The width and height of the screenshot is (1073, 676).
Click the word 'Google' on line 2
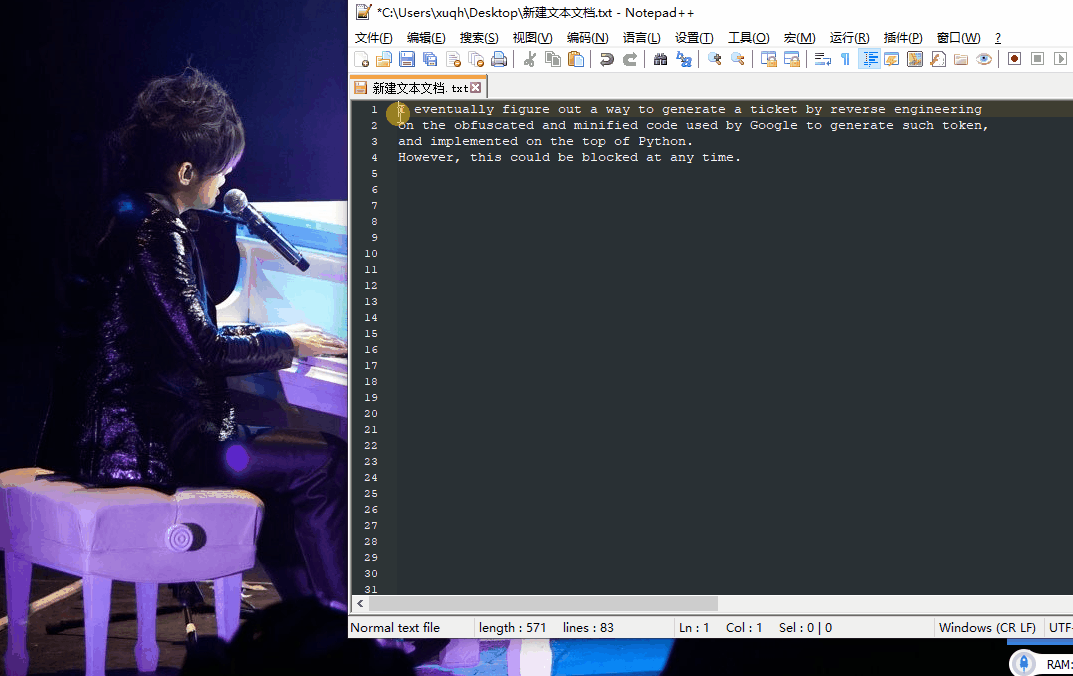(x=773, y=125)
